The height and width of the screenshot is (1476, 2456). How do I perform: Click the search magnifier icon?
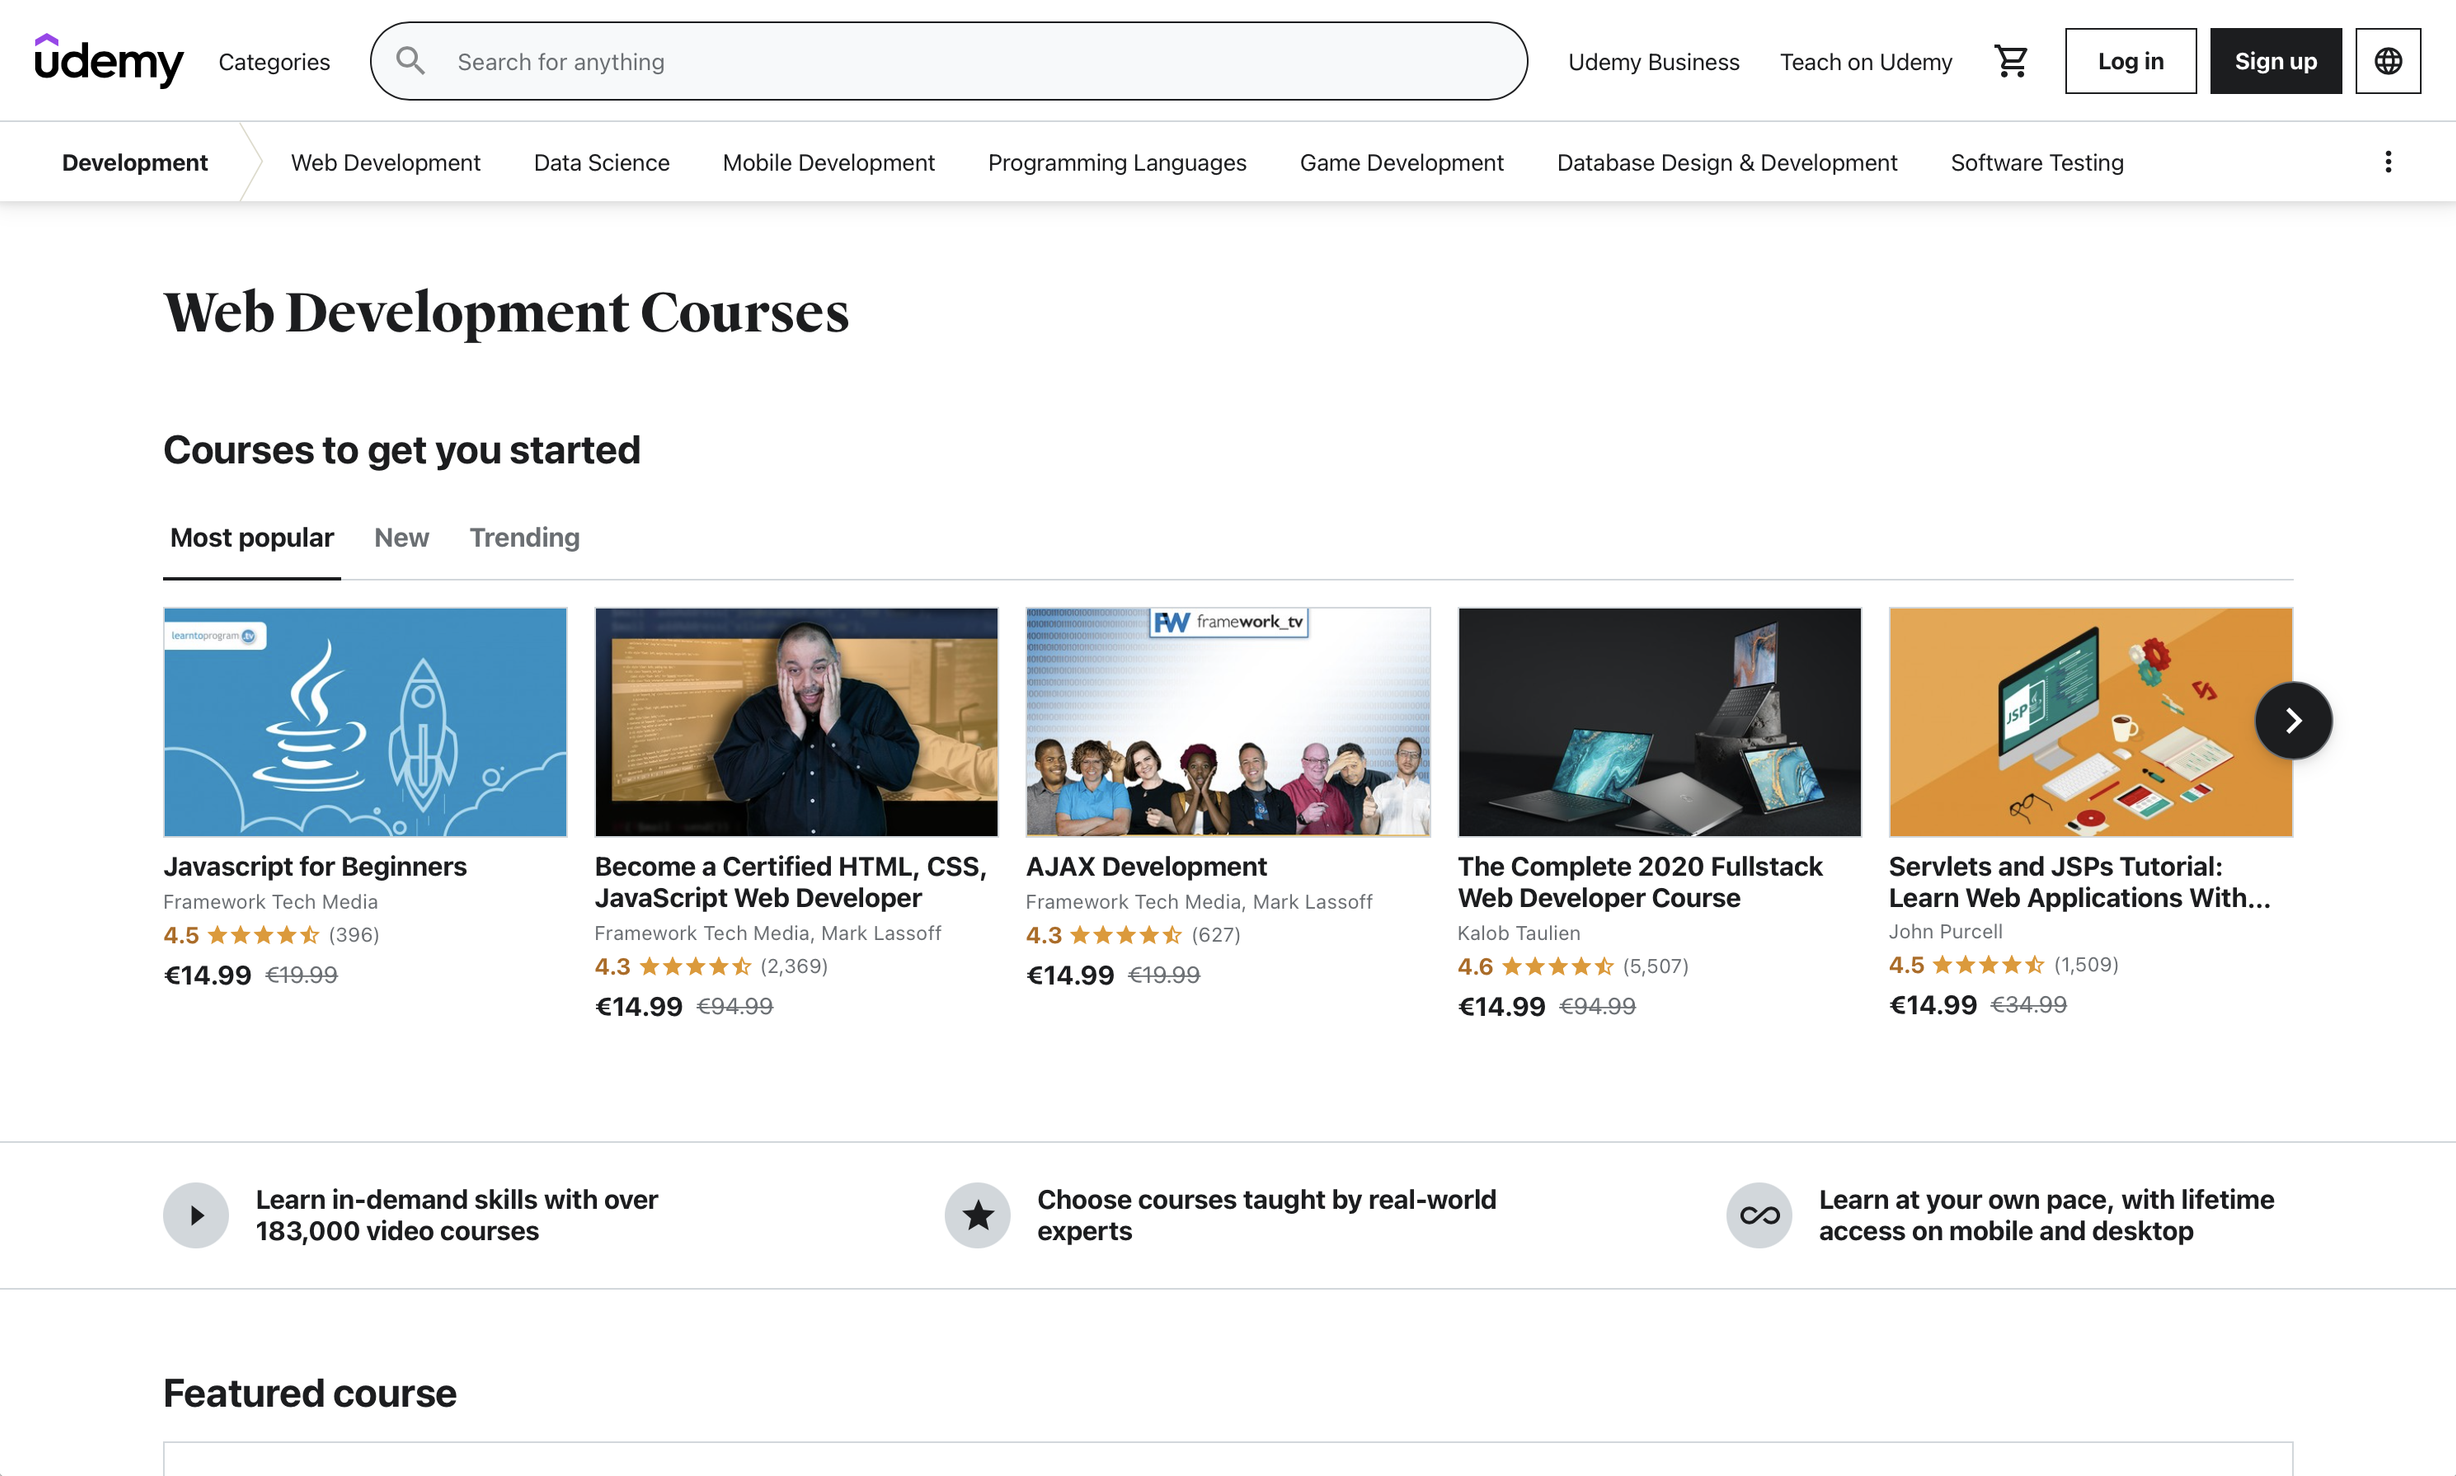[x=411, y=61]
